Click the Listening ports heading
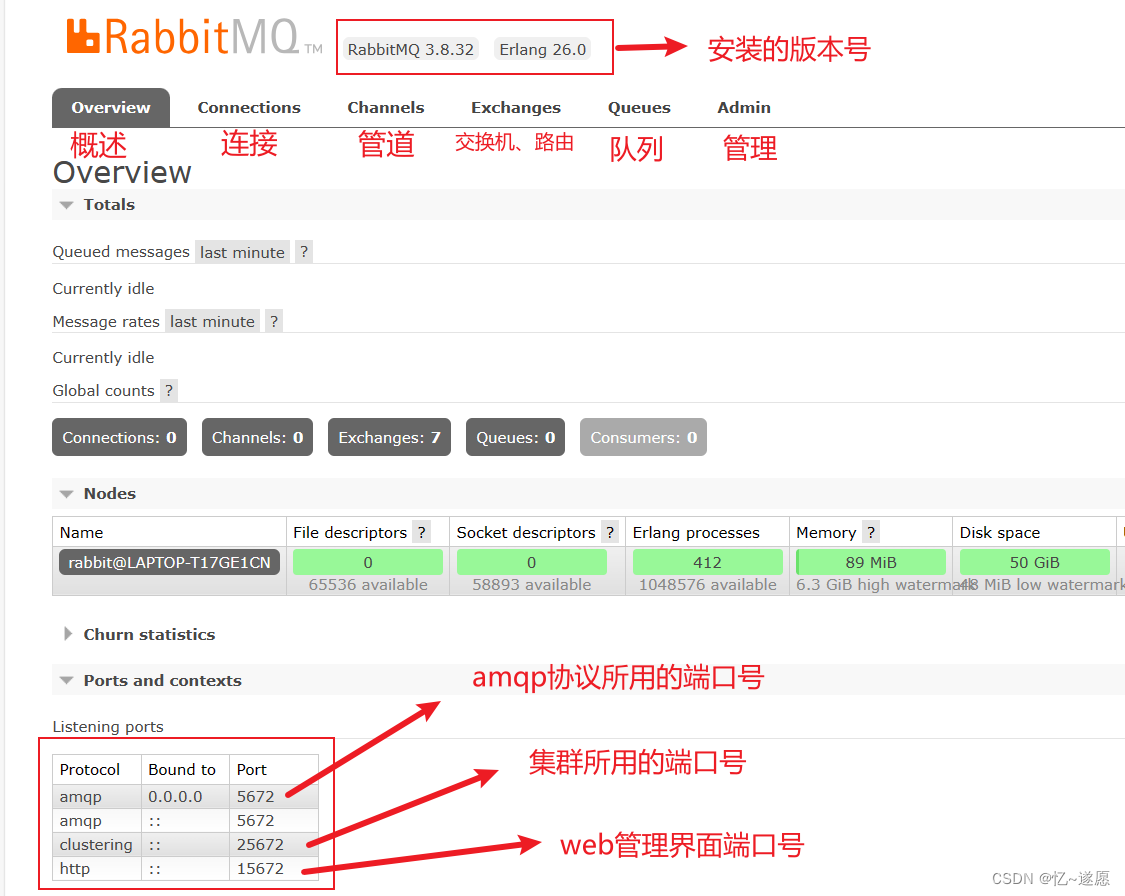Image resolution: width=1125 pixels, height=896 pixels. pos(108,727)
